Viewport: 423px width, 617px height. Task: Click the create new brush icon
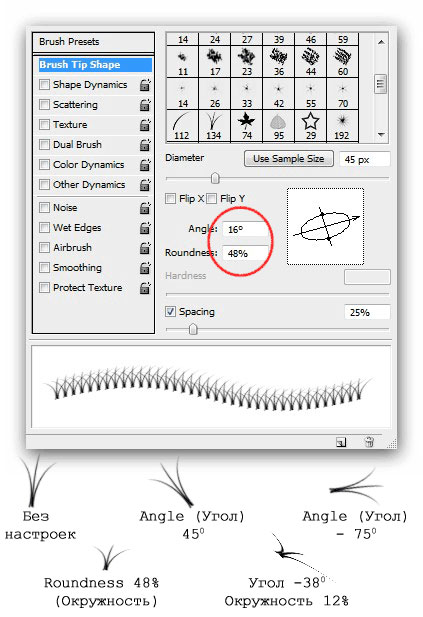[x=341, y=442]
